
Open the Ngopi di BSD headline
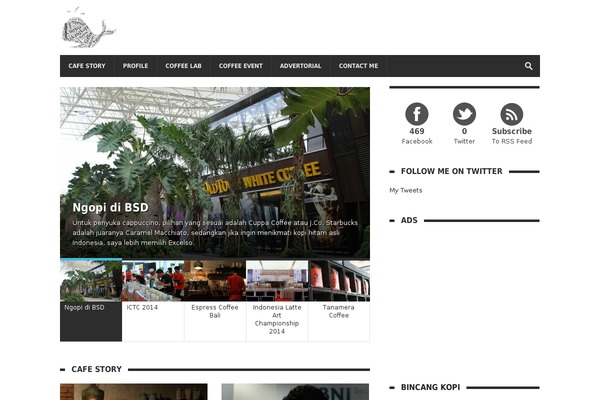pyautogui.click(x=110, y=207)
